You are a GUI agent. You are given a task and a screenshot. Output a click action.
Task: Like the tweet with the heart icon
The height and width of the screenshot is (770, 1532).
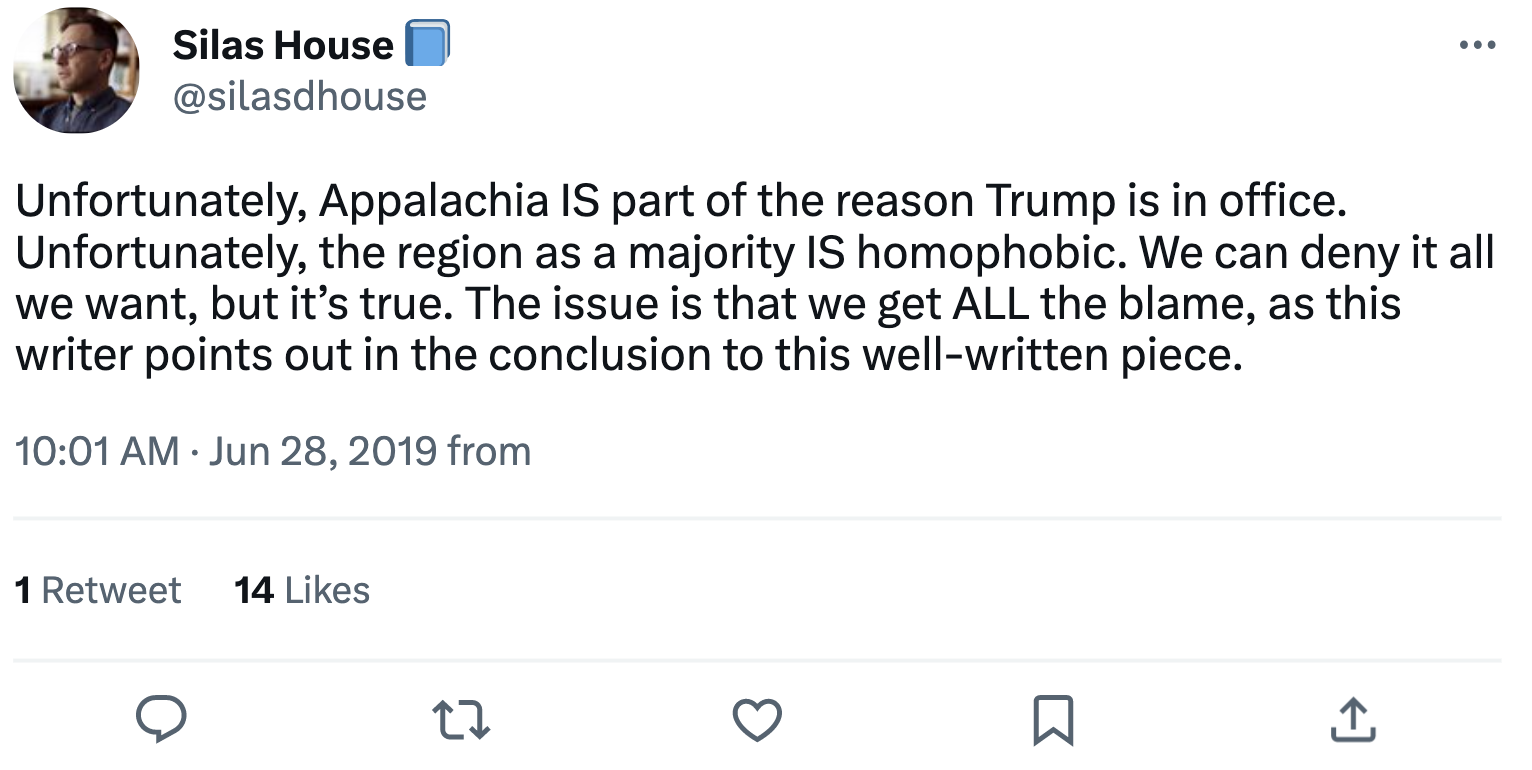[757, 720]
